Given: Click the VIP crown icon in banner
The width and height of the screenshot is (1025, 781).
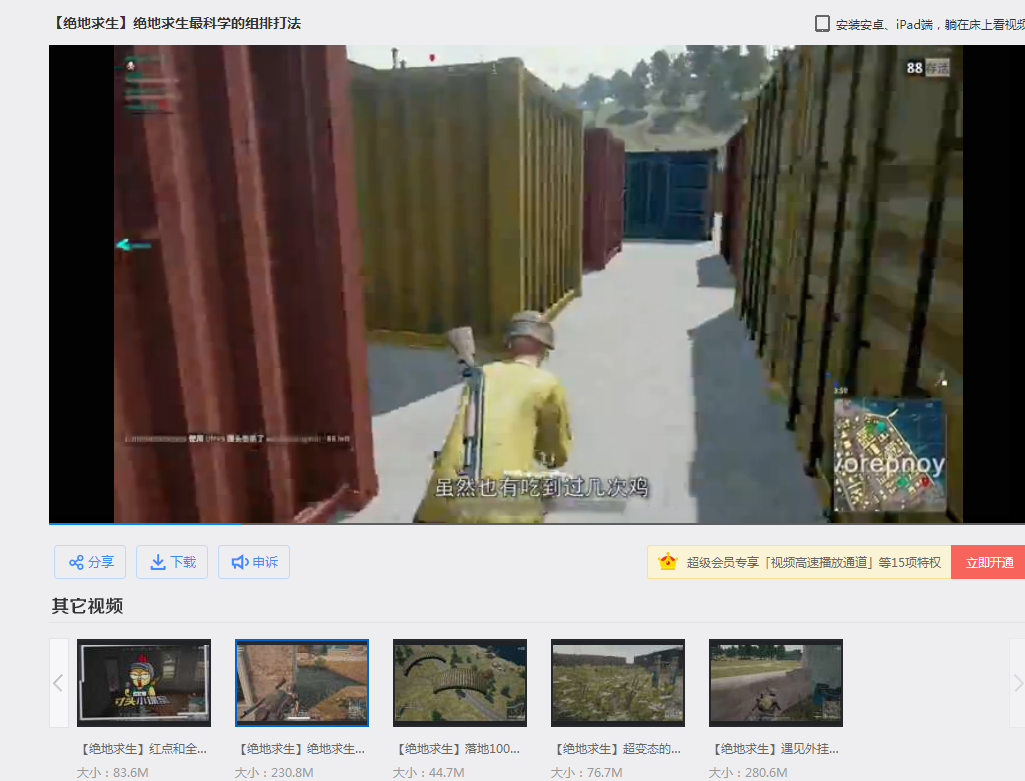Looking at the screenshot, I should pos(668,562).
